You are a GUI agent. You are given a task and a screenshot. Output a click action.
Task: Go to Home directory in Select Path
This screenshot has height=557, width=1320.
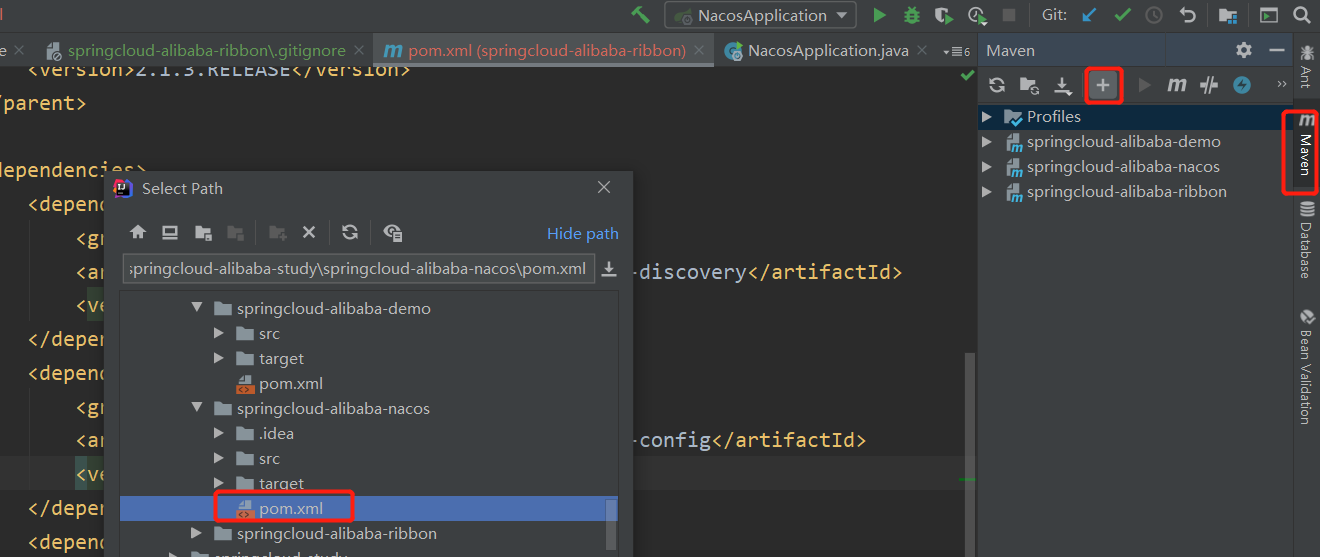coord(138,232)
